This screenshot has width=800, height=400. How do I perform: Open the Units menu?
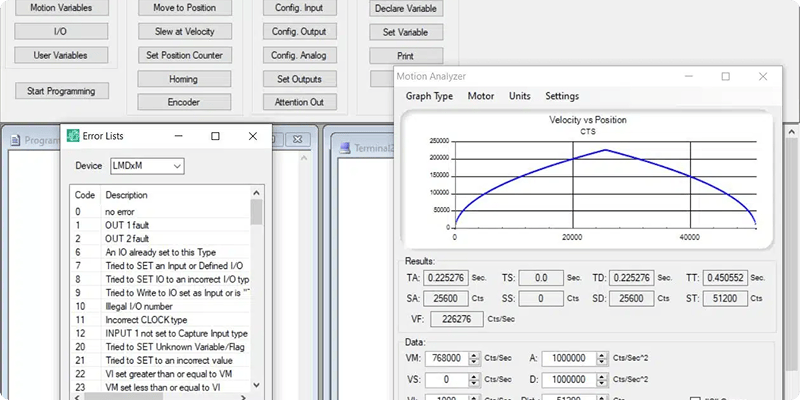coord(519,96)
